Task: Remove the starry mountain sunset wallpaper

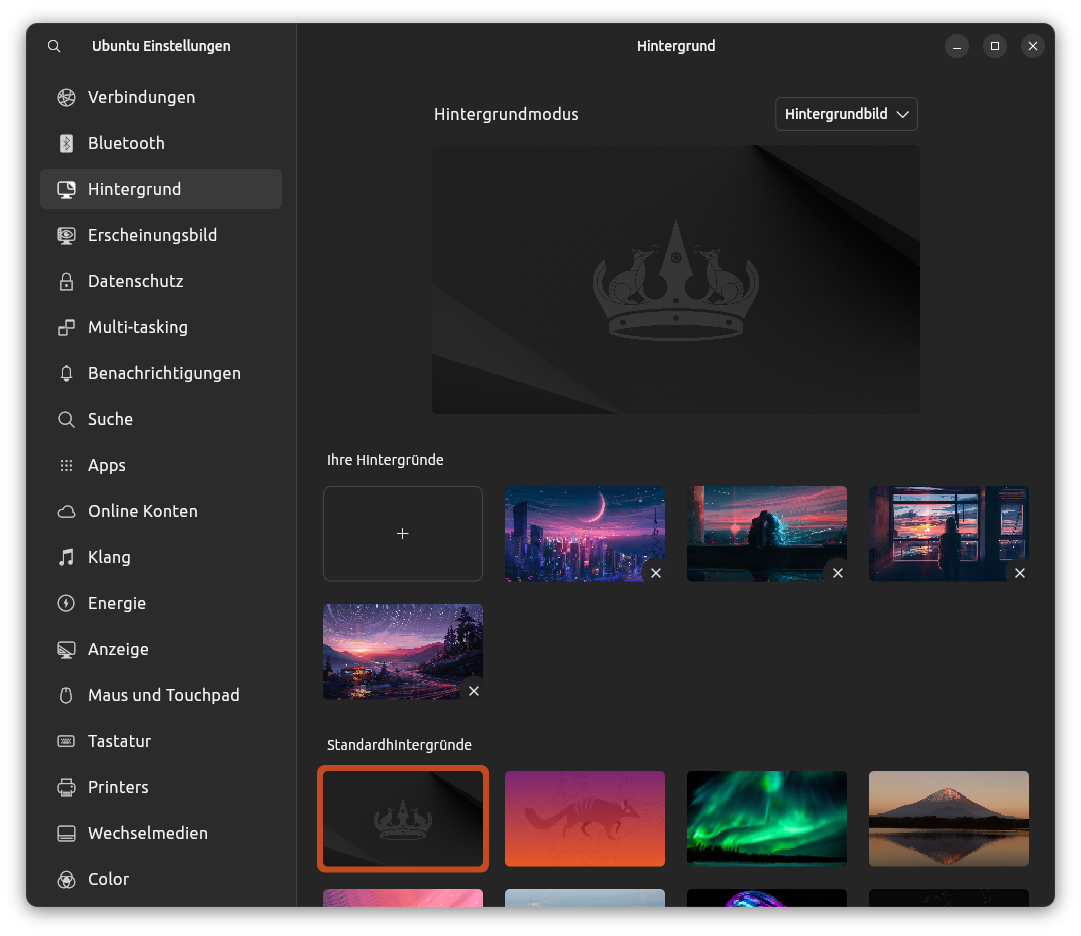Action: (474, 691)
